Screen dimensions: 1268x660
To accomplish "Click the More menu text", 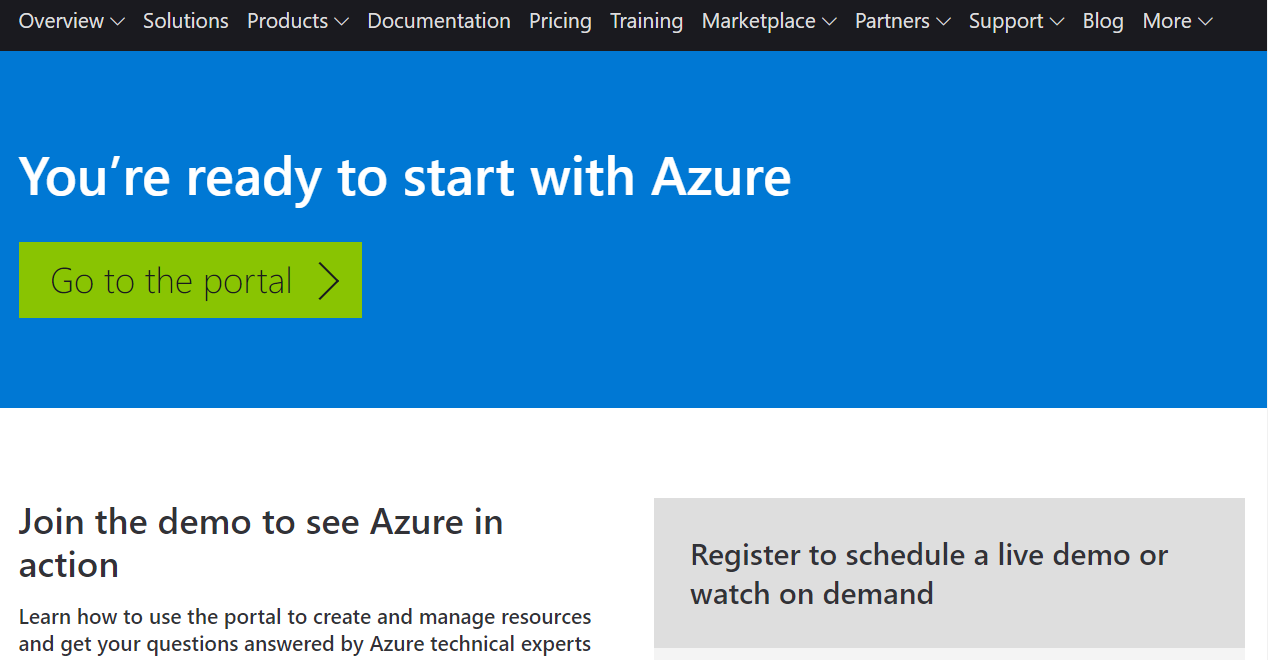I will point(1166,21).
